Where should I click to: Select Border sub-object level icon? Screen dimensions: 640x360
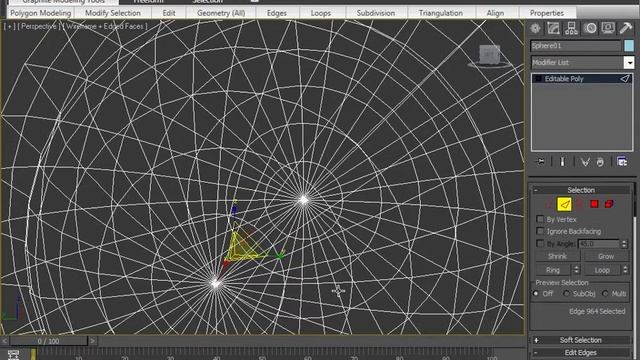(x=580, y=204)
